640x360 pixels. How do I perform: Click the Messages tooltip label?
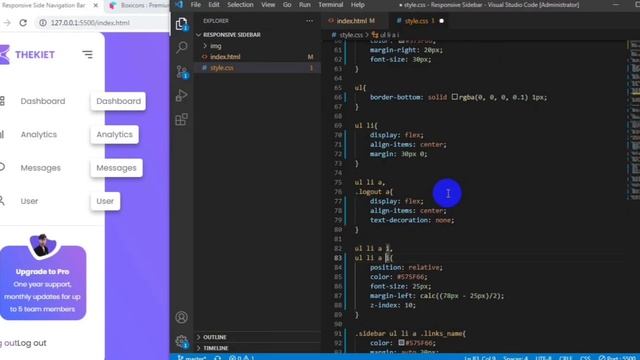click(116, 168)
